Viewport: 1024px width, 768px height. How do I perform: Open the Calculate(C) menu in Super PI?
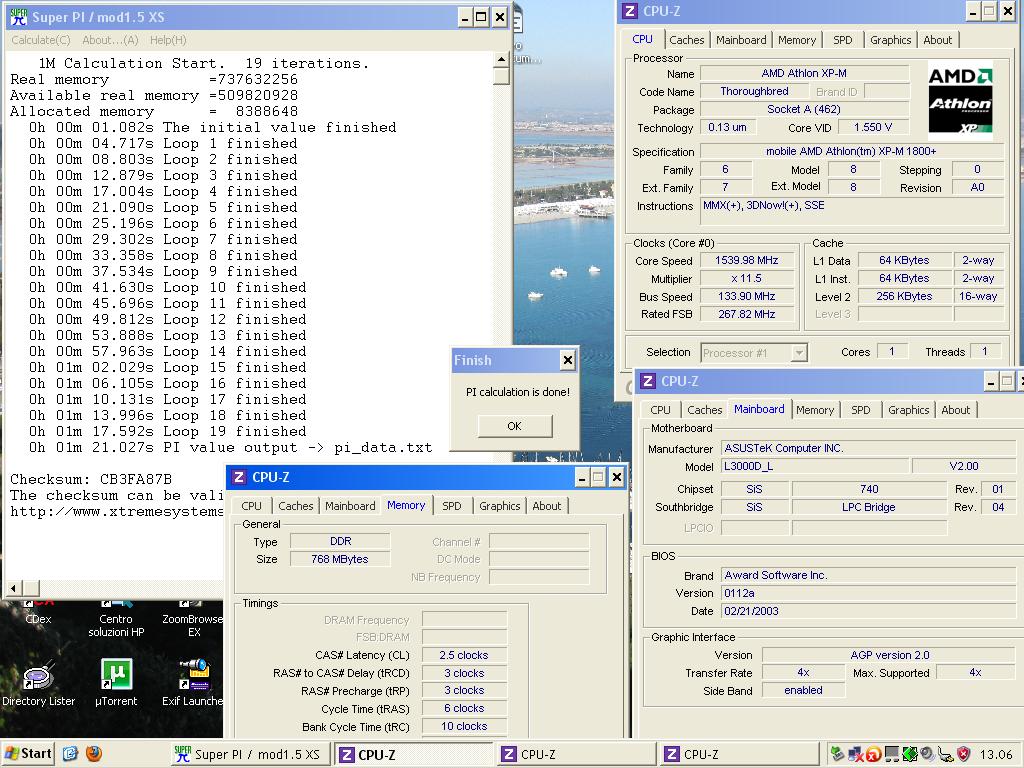click(x=40, y=40)
